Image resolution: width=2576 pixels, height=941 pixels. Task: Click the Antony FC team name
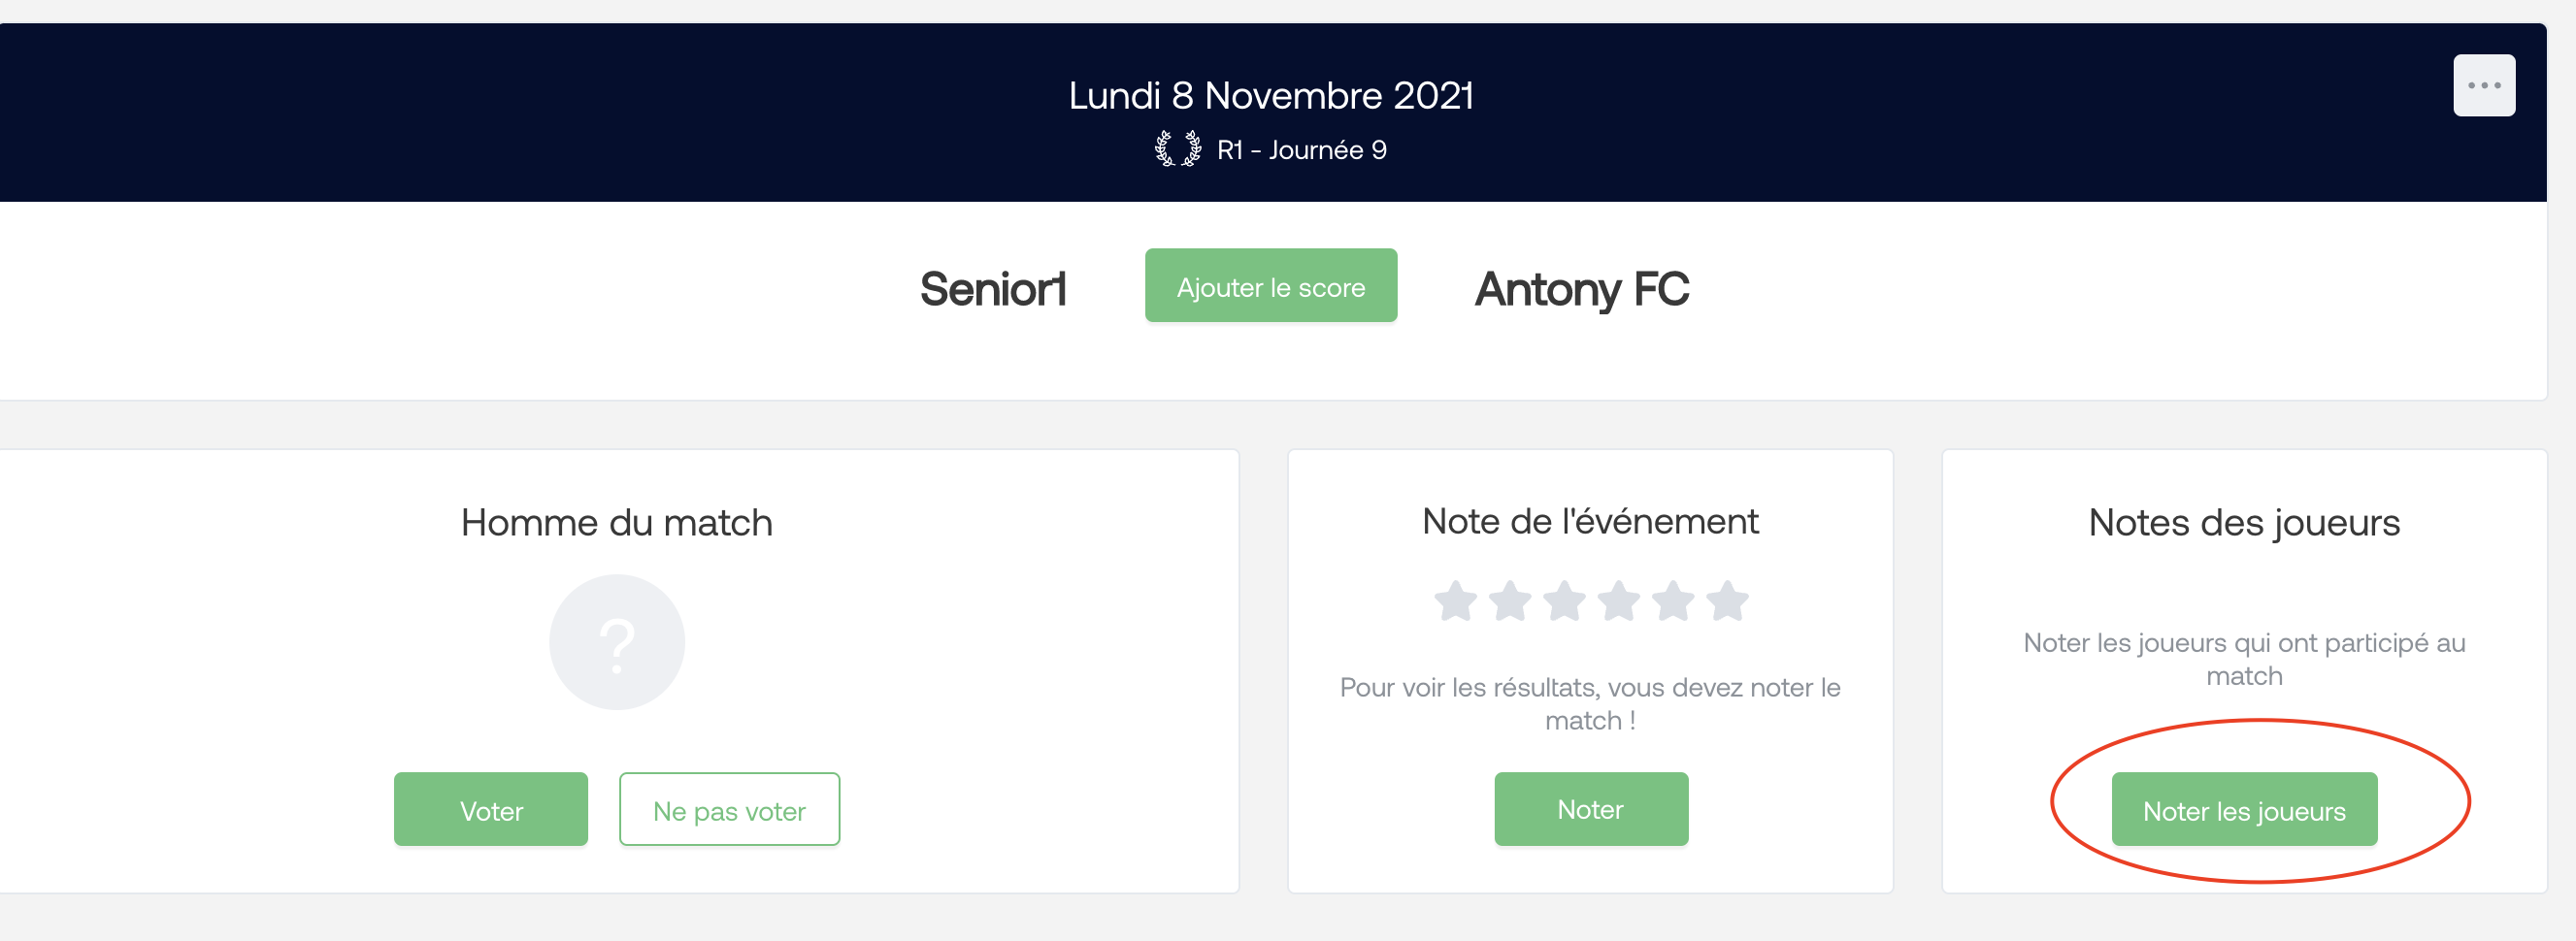pyautogui.click(x=1581, y=290)
